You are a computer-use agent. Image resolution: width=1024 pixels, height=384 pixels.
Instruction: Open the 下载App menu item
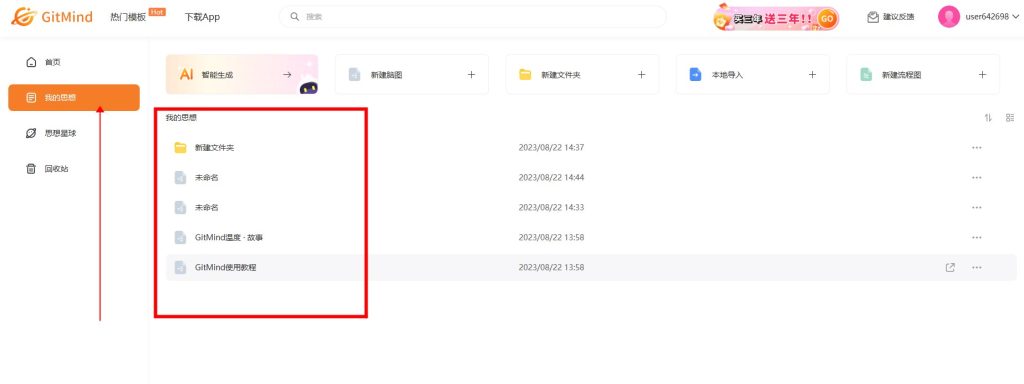[x=202, y=17]
